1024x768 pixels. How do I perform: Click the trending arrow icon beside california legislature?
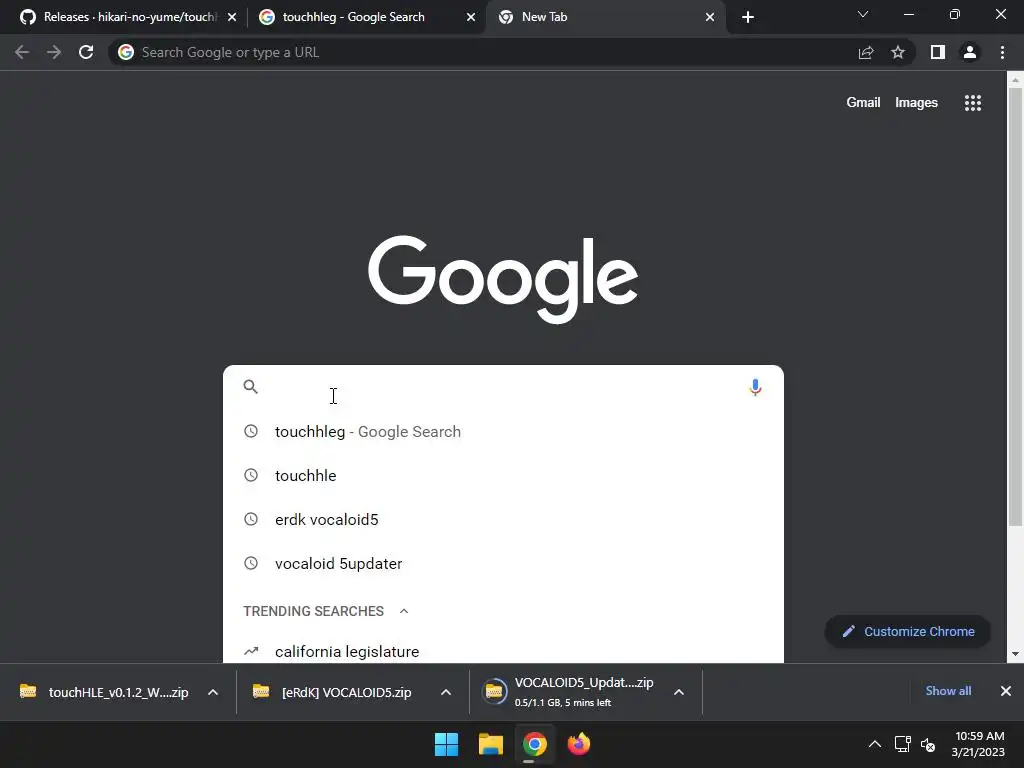(251, 651)
